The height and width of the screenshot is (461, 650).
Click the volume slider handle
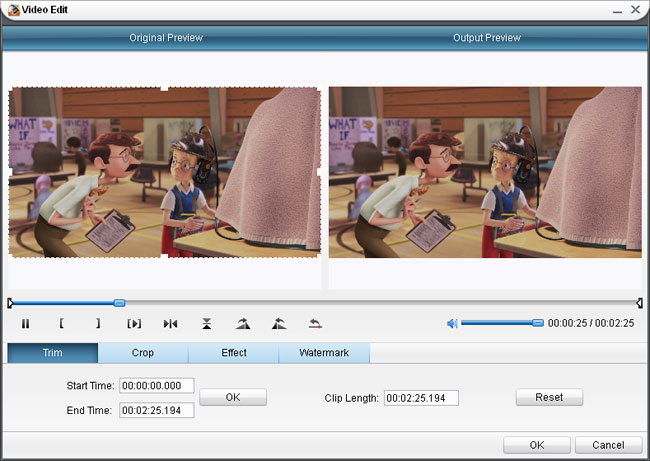[x=538, y=323]
